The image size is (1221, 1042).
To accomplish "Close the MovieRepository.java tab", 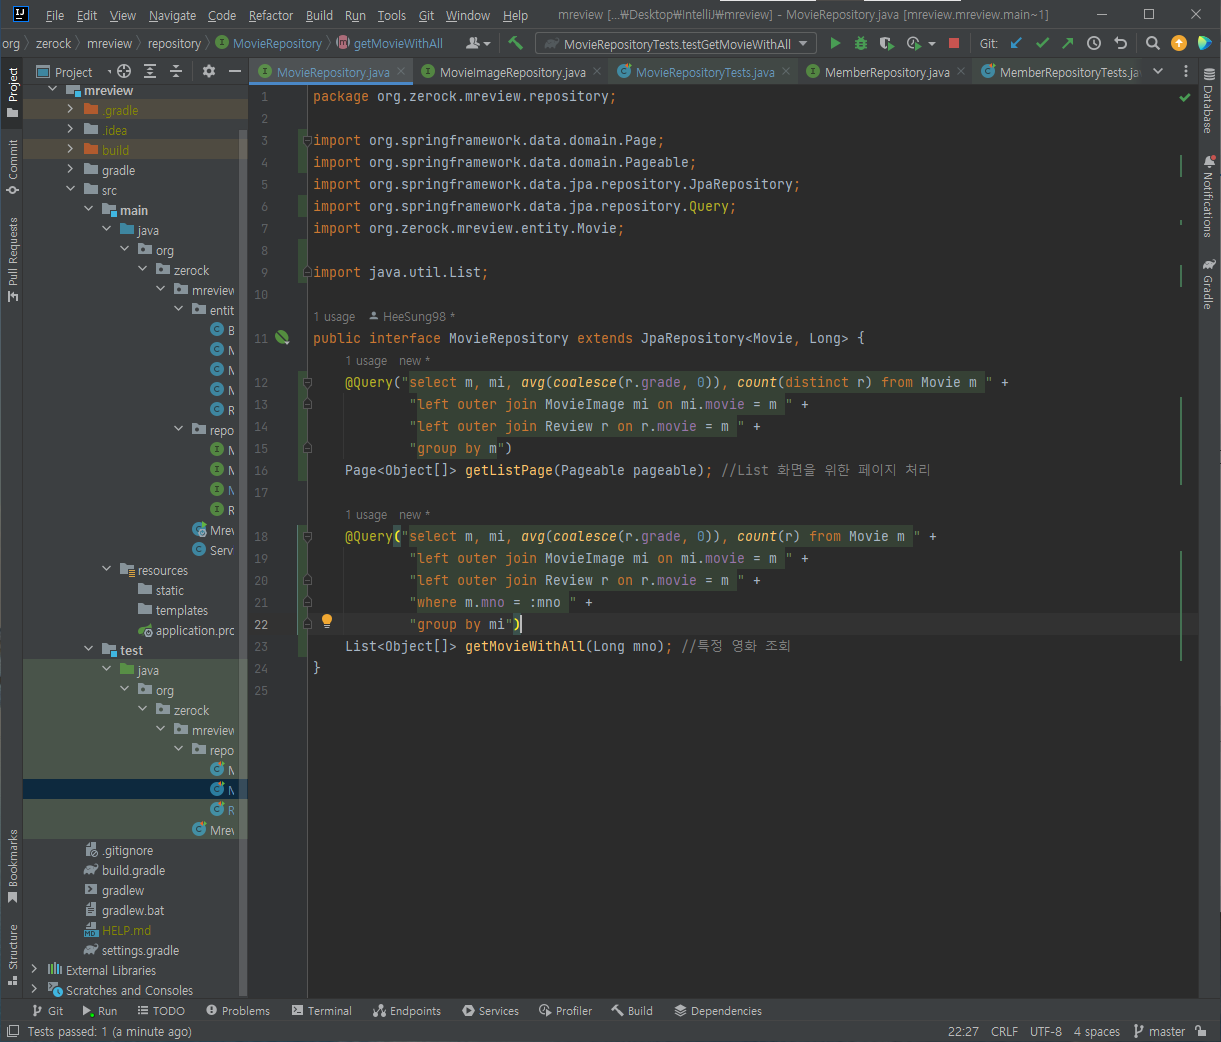I will 401,71.
